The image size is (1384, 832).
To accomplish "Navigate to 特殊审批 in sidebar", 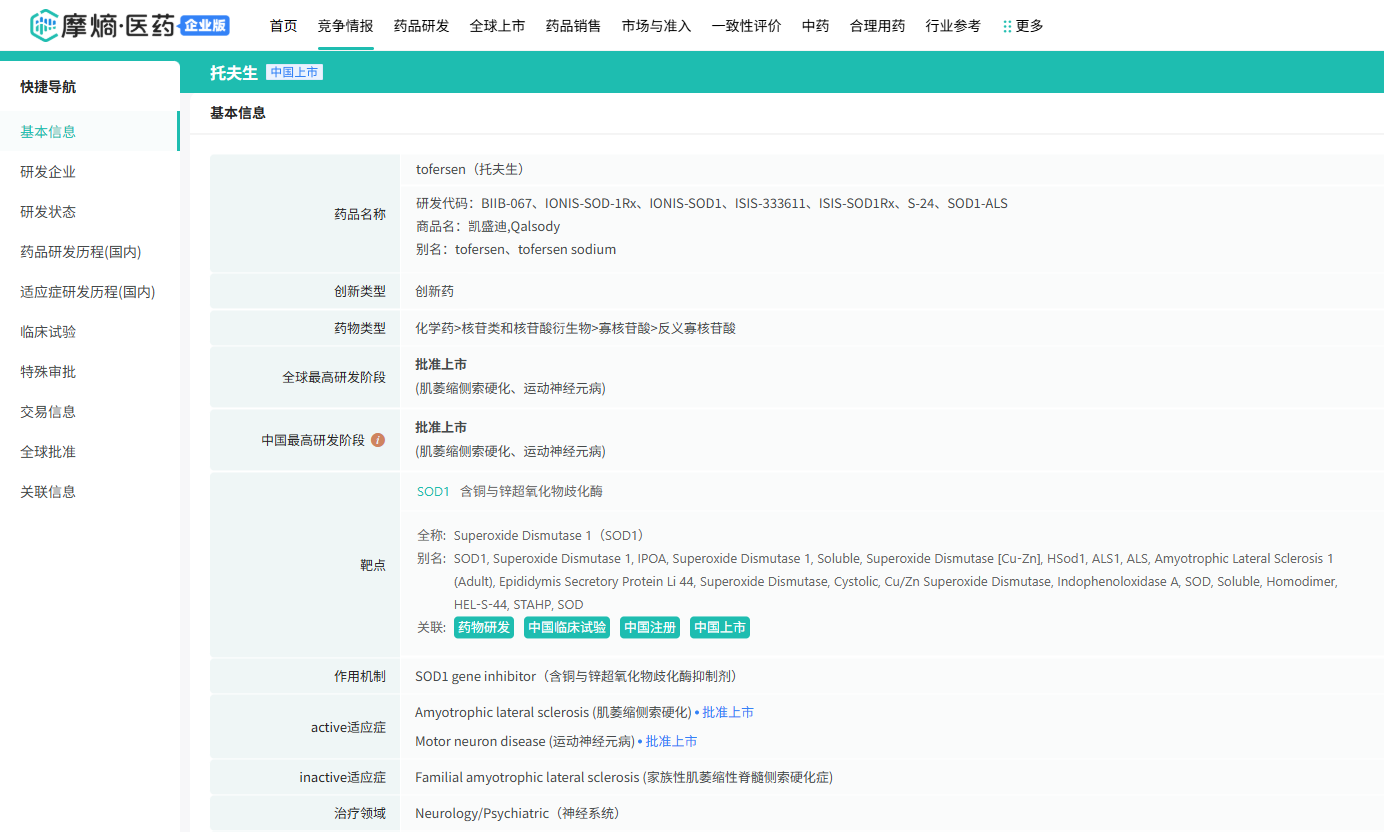I will pos(48,372).
